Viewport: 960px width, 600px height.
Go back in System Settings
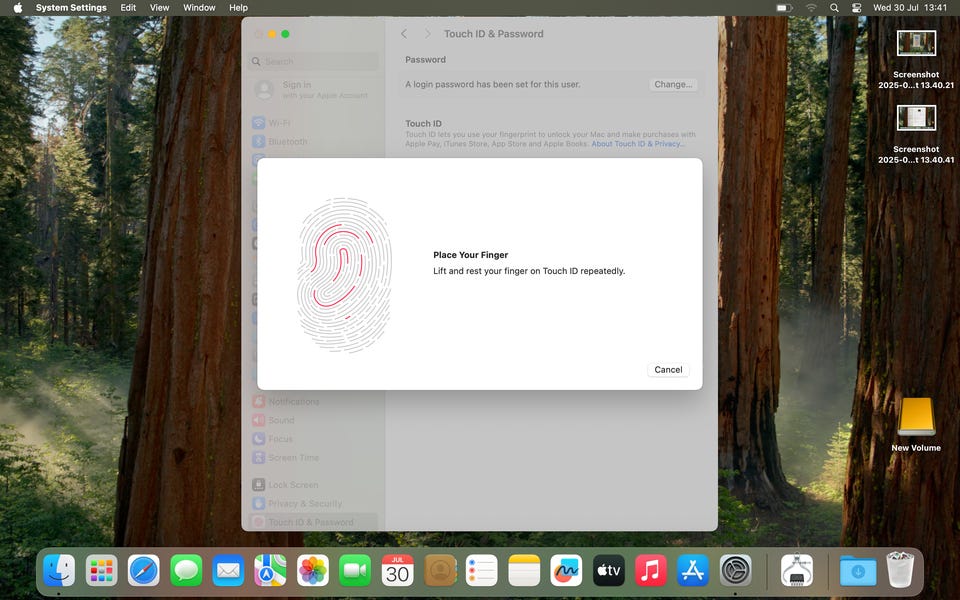pyautogui.click(x=404, y=34)
